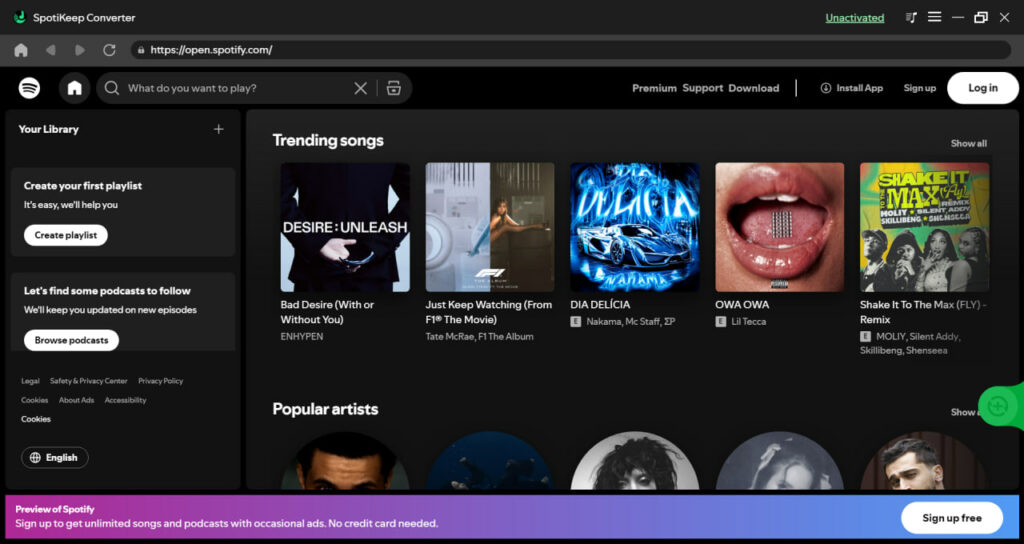Click the Popular artists heading
Viewport: 1024px width, 544px height.
point(325,409)
